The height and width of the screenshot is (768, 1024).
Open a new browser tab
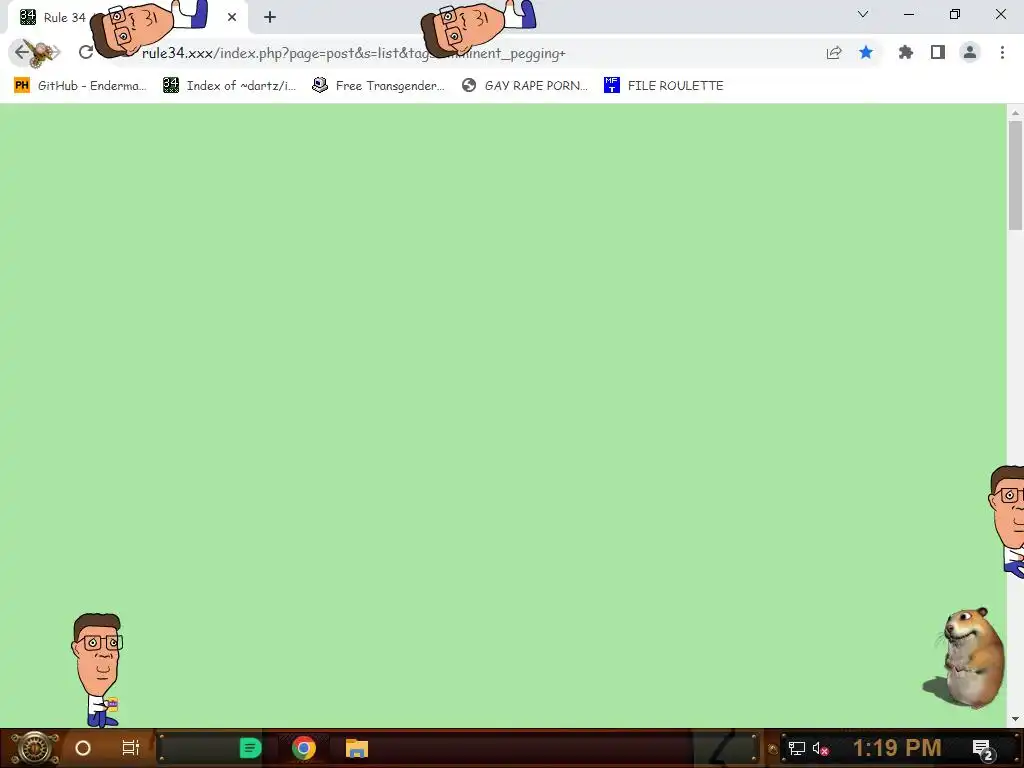[x=270, y=17]
